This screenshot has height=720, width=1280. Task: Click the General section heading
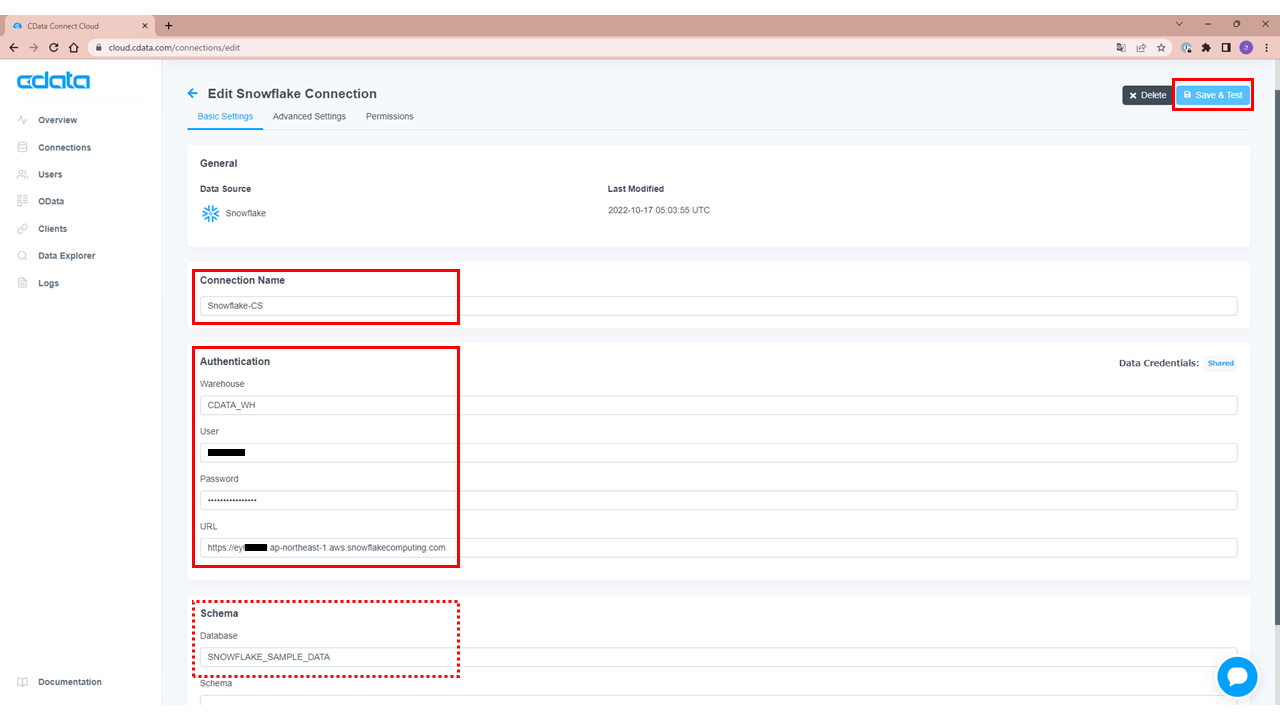219,163
